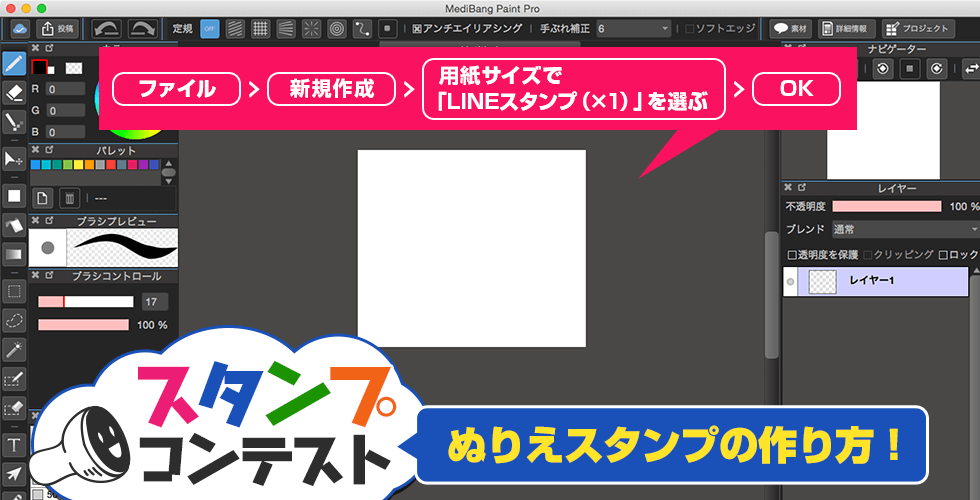The image size is (980, 500).
Task: Flip the canvas view horizontally in navigator
Action: 971,68
